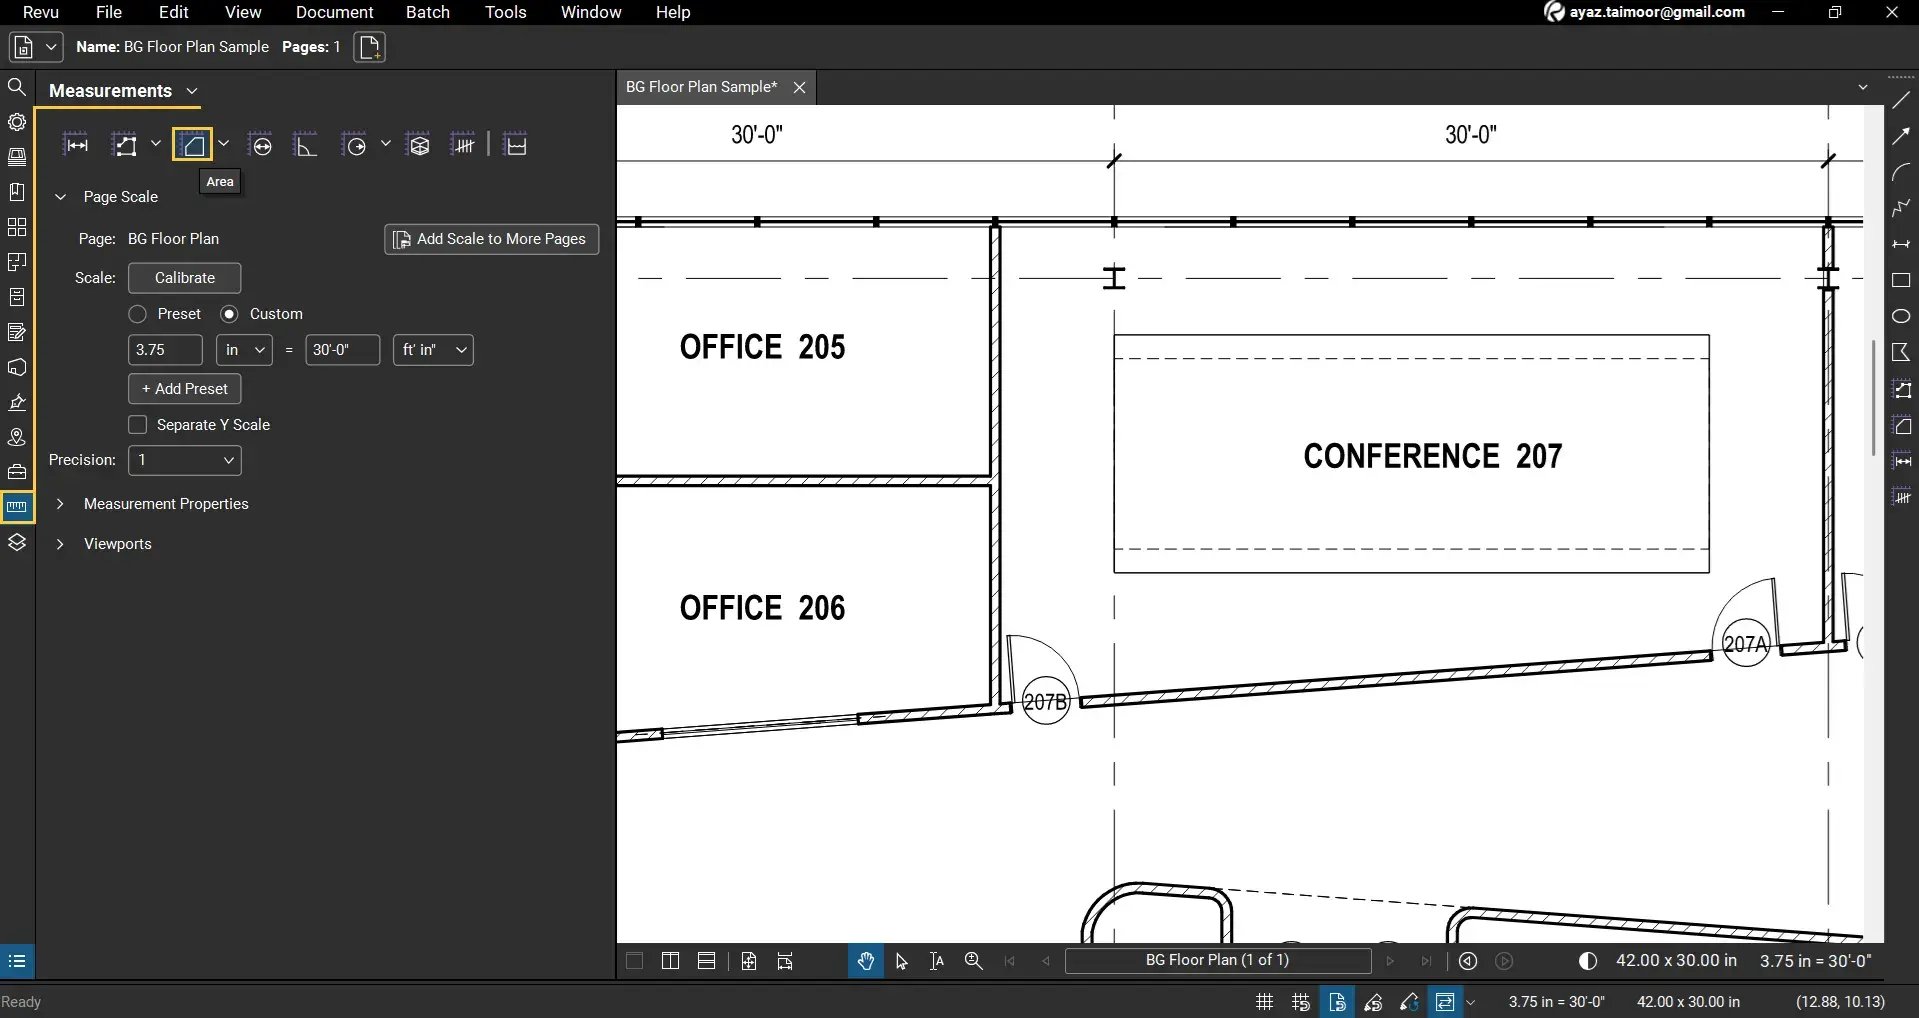Activate the Zoom tool in navigation bar
This screenshot has height=1018, width=1919.
click(x=973, y=961)
